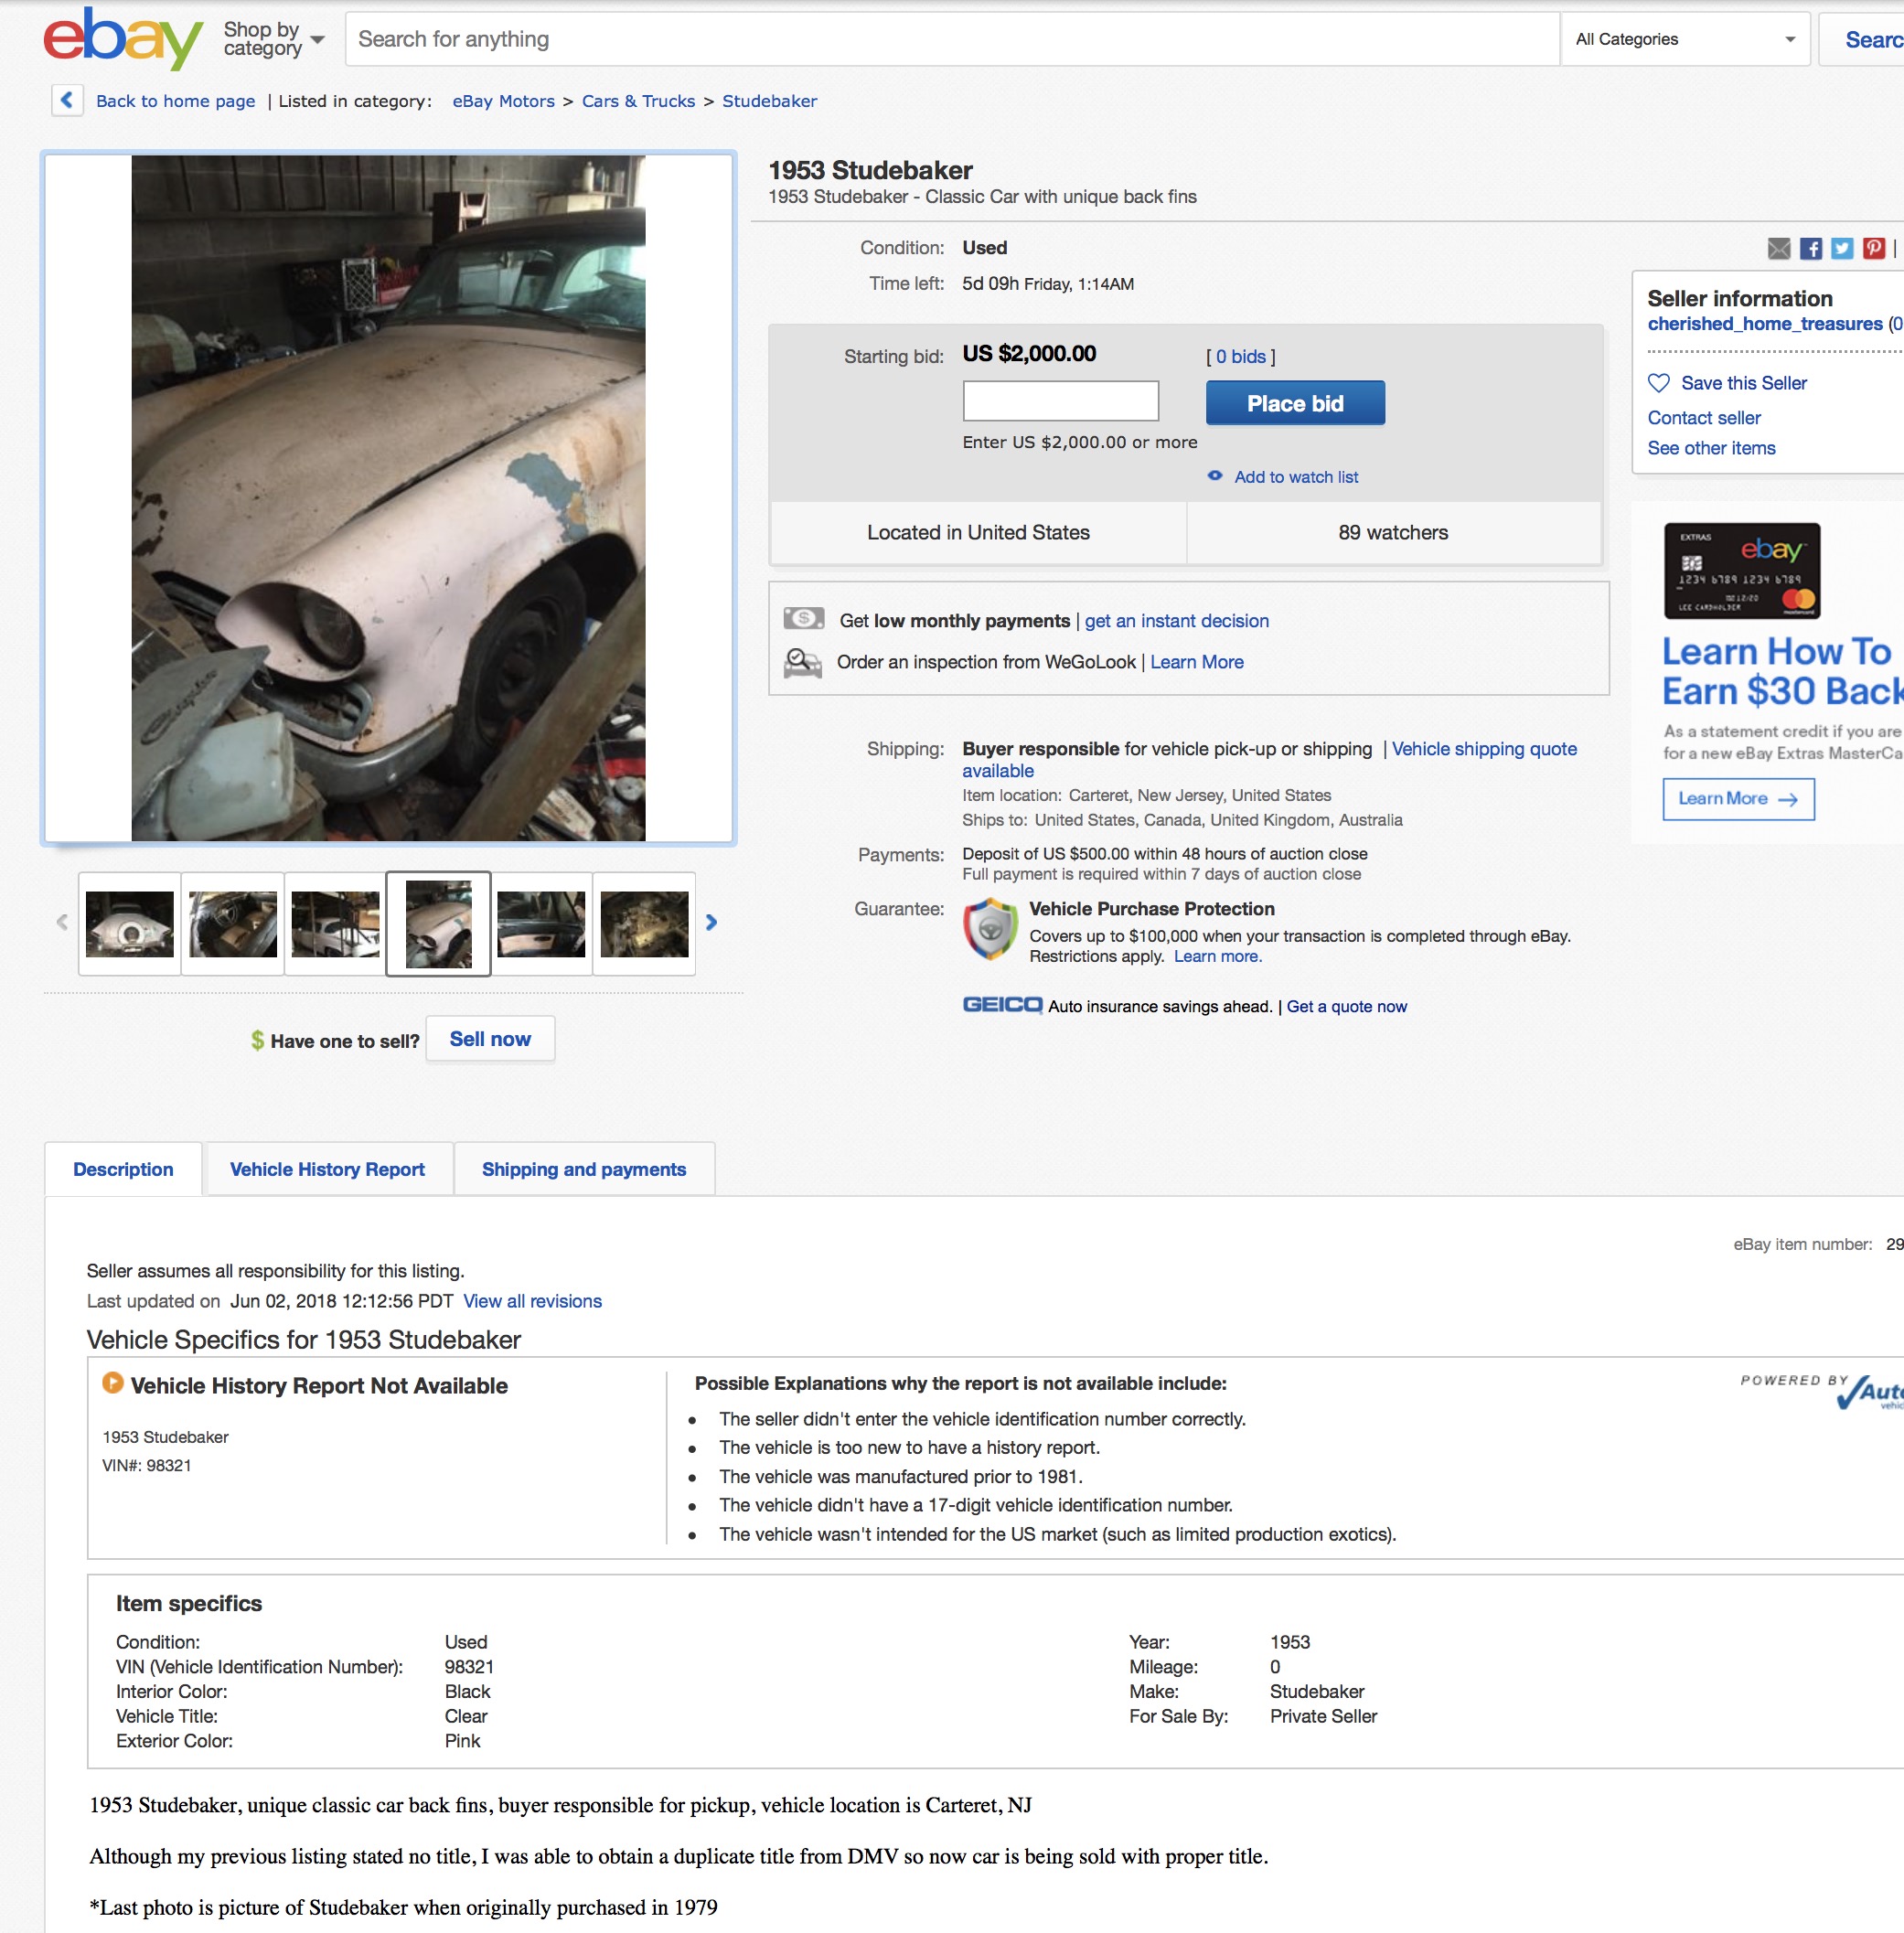Click the Contact seller link
1904x1933 pixels.
[1703, 418]
